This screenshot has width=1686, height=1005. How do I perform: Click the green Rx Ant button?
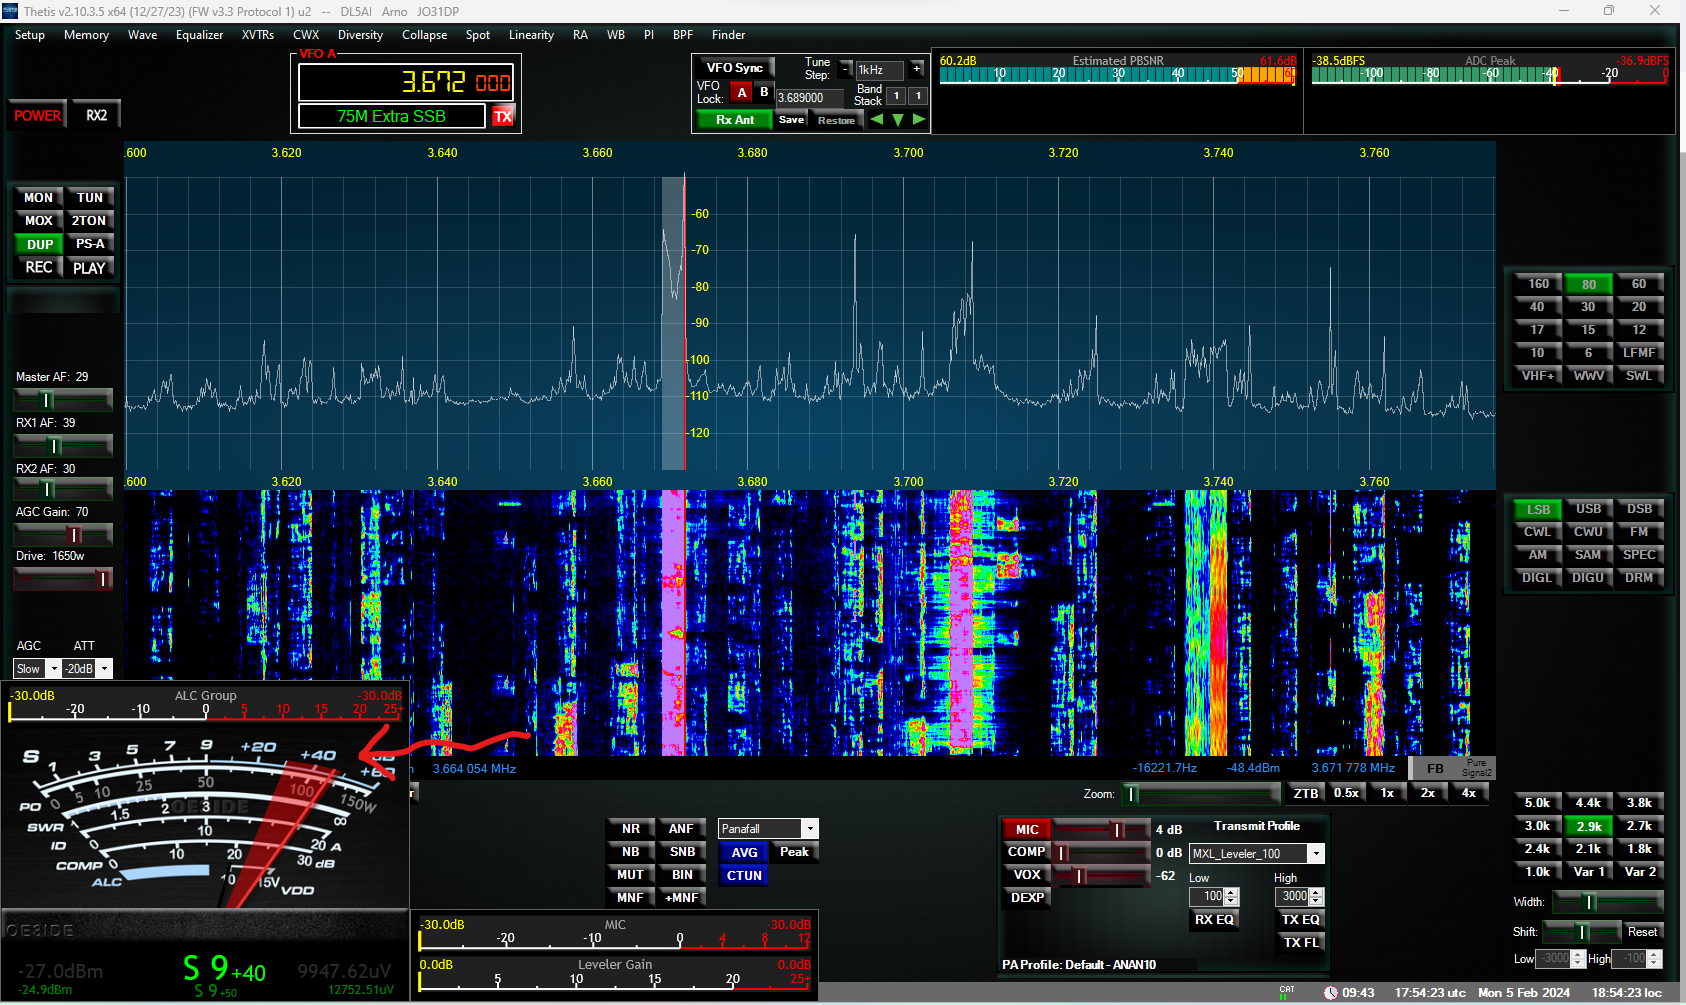coord(734,119)
